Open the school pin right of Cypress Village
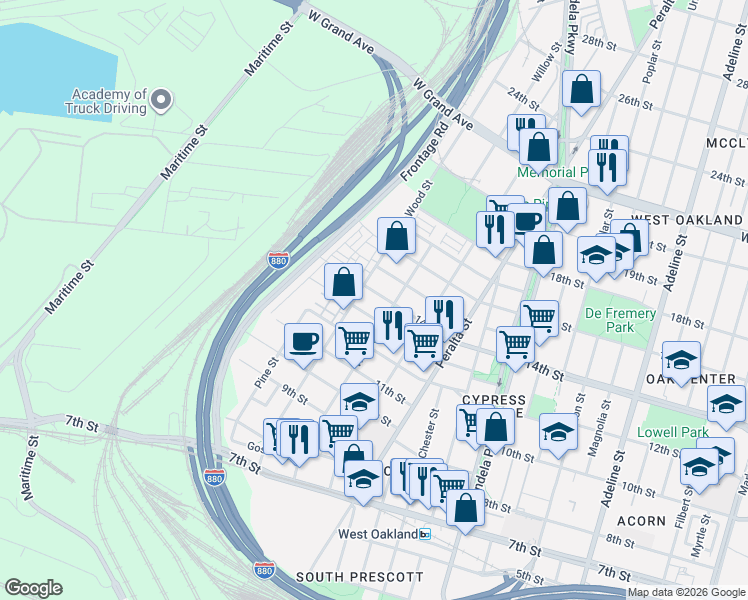 tap(559, 435)
